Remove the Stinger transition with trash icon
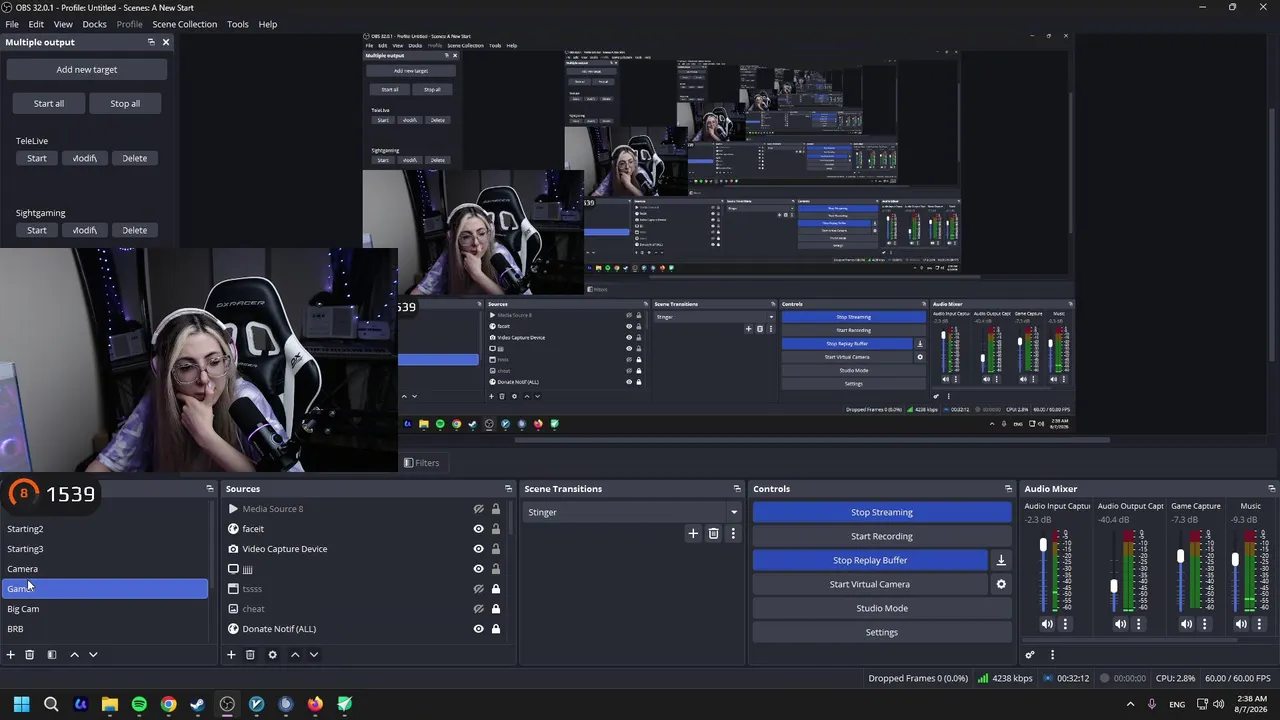This screenshot has height=720, width=1280. 713,534
